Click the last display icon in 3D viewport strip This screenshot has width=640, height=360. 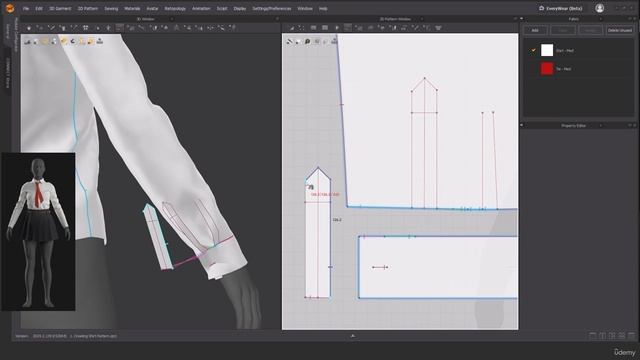(100, 41)
